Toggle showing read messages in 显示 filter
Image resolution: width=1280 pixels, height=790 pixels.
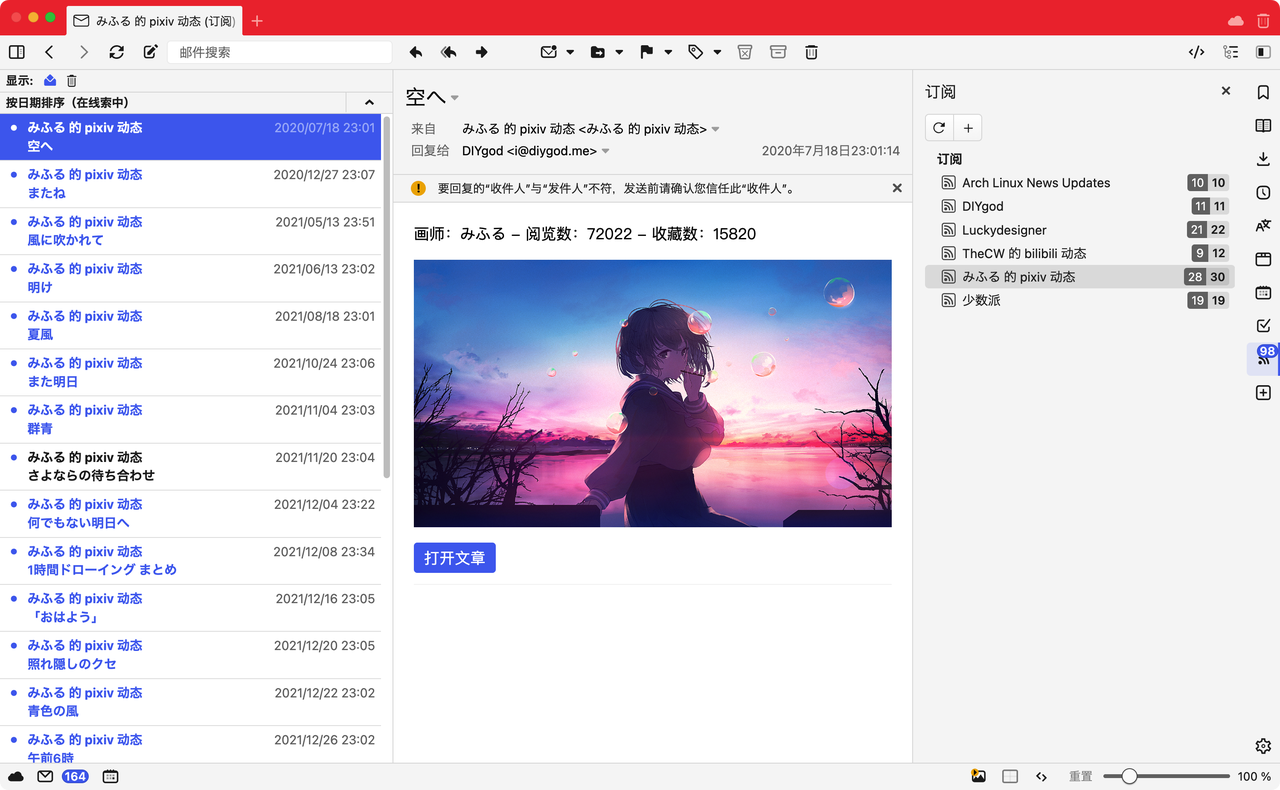click(50, 81)
